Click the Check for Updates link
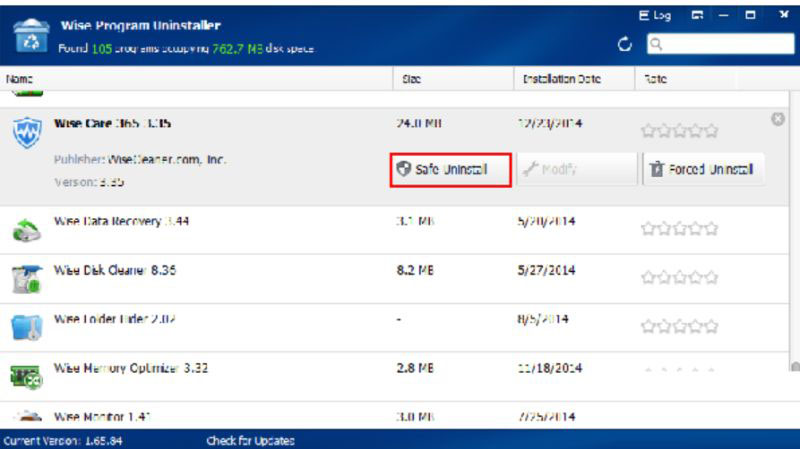This screenshot has height=449, width=800. click(x=251, y=441)
